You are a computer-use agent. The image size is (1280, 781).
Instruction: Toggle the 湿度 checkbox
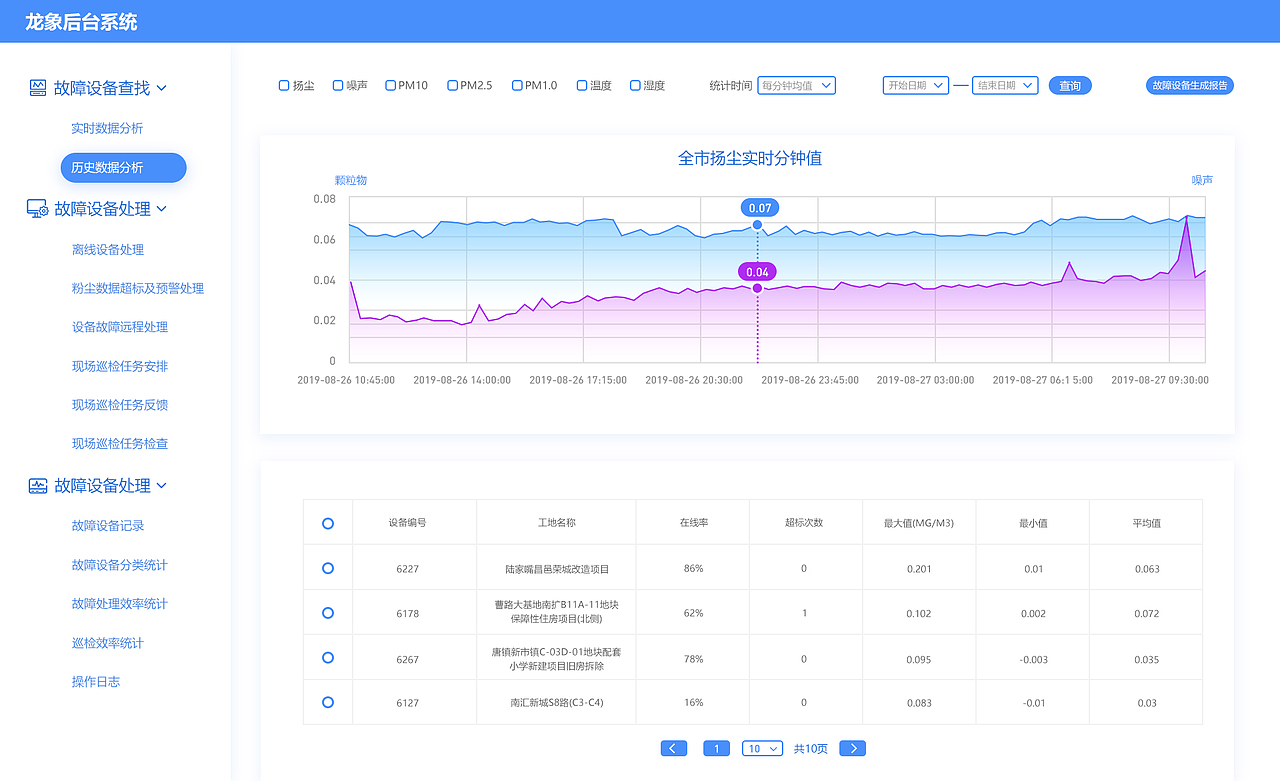click(x=635, y=86)
